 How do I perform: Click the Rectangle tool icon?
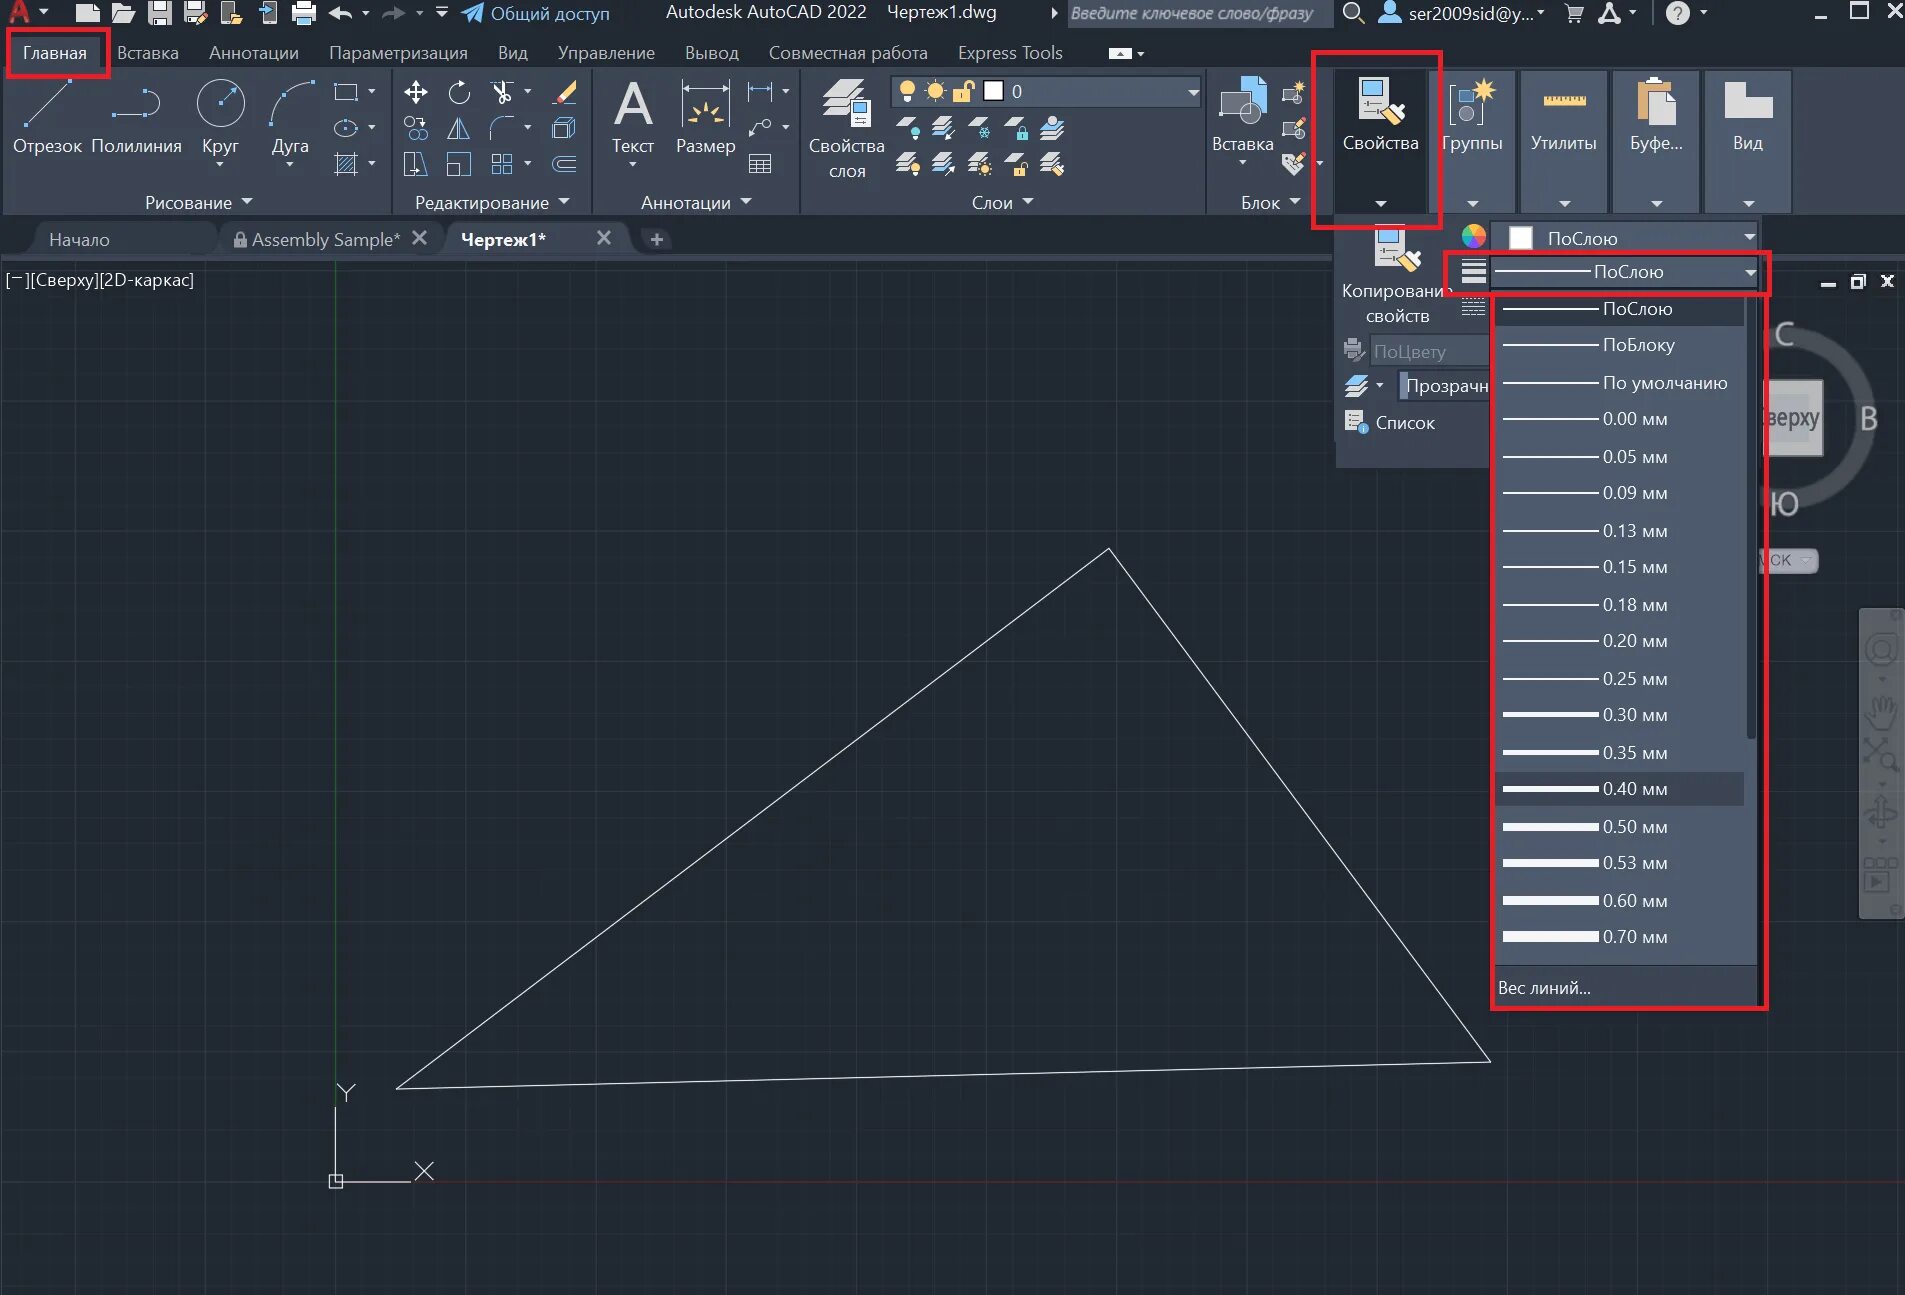[x=346, y=92]
